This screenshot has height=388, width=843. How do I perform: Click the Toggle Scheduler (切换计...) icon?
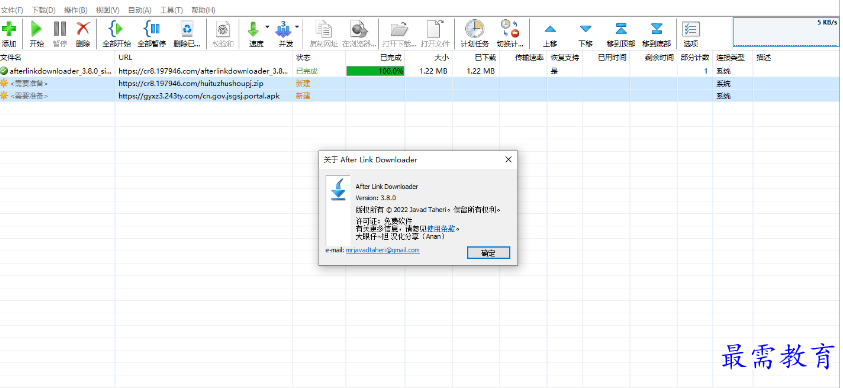click(509, 29)
